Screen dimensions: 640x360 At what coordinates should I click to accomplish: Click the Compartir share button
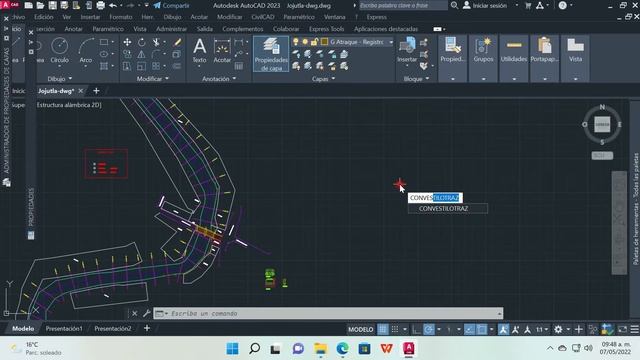point(171,5)
